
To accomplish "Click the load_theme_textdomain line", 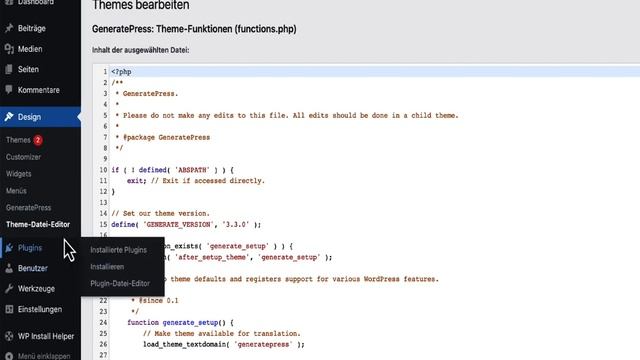I will (224, 344).
